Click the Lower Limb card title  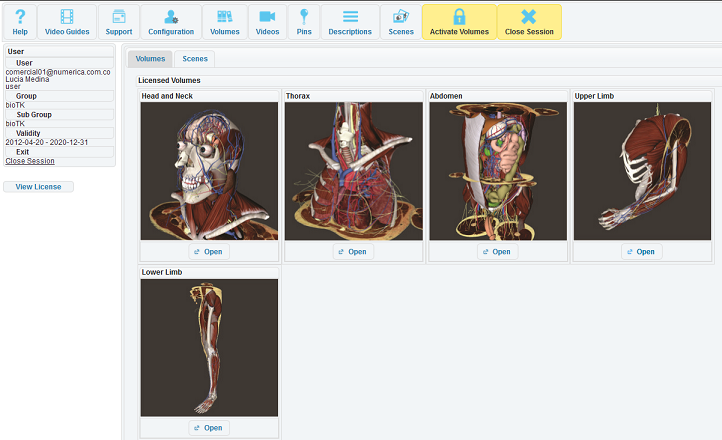pos(162,272)
